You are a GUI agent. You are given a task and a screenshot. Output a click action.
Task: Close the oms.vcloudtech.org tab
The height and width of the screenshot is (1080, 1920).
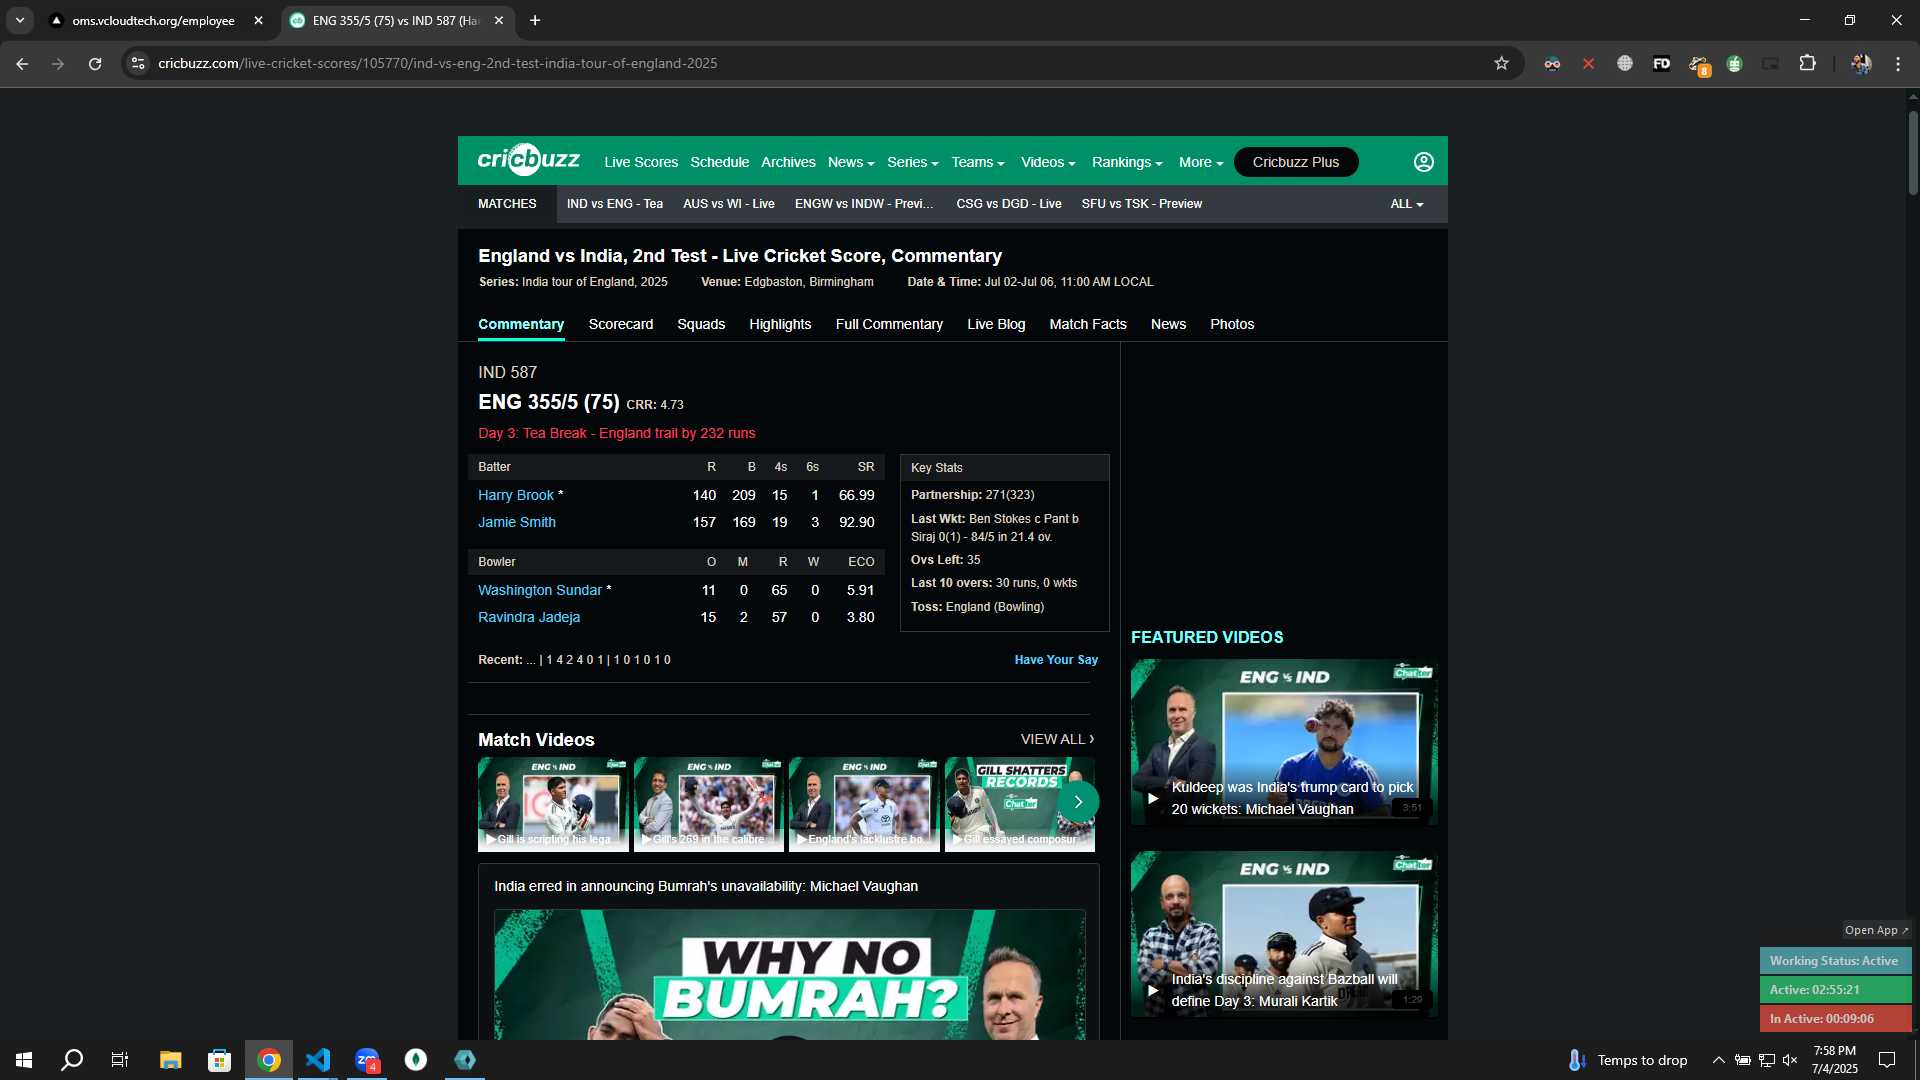click(x=258, y=20)
